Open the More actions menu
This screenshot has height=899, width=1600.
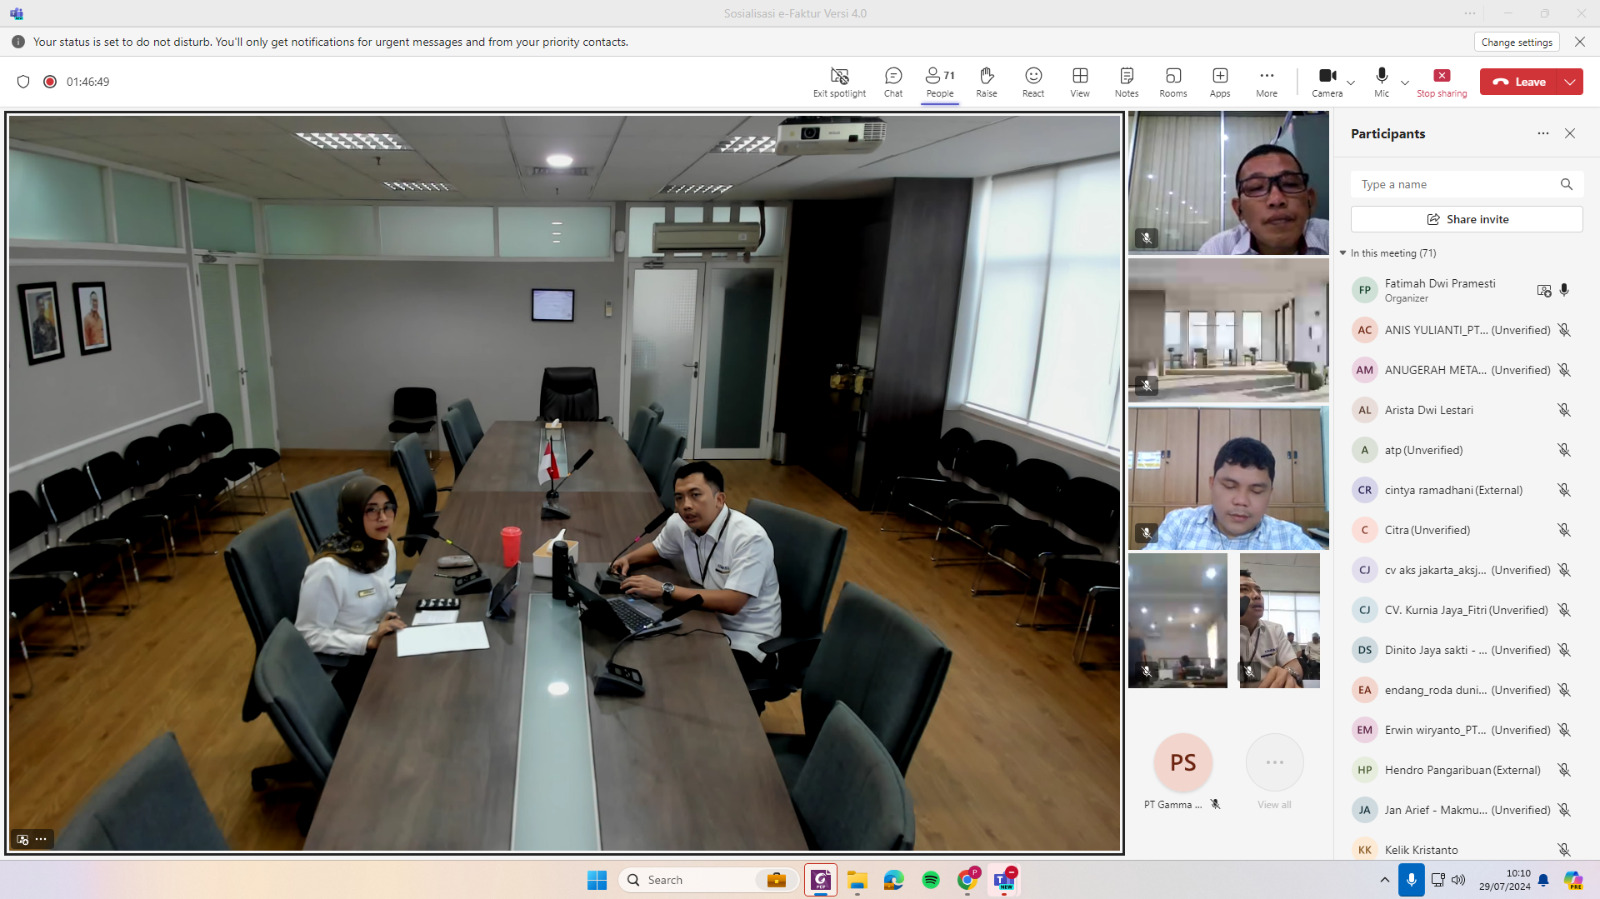click(1266, 81)
